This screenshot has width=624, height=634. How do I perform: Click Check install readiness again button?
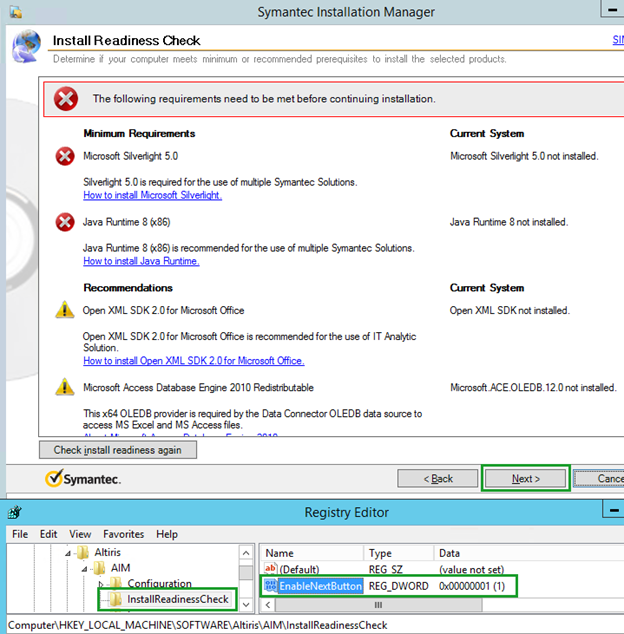pos(118,450)
